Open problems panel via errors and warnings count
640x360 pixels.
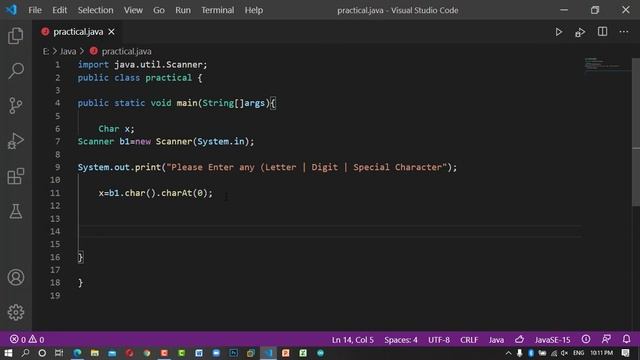[x=27, y=339]
